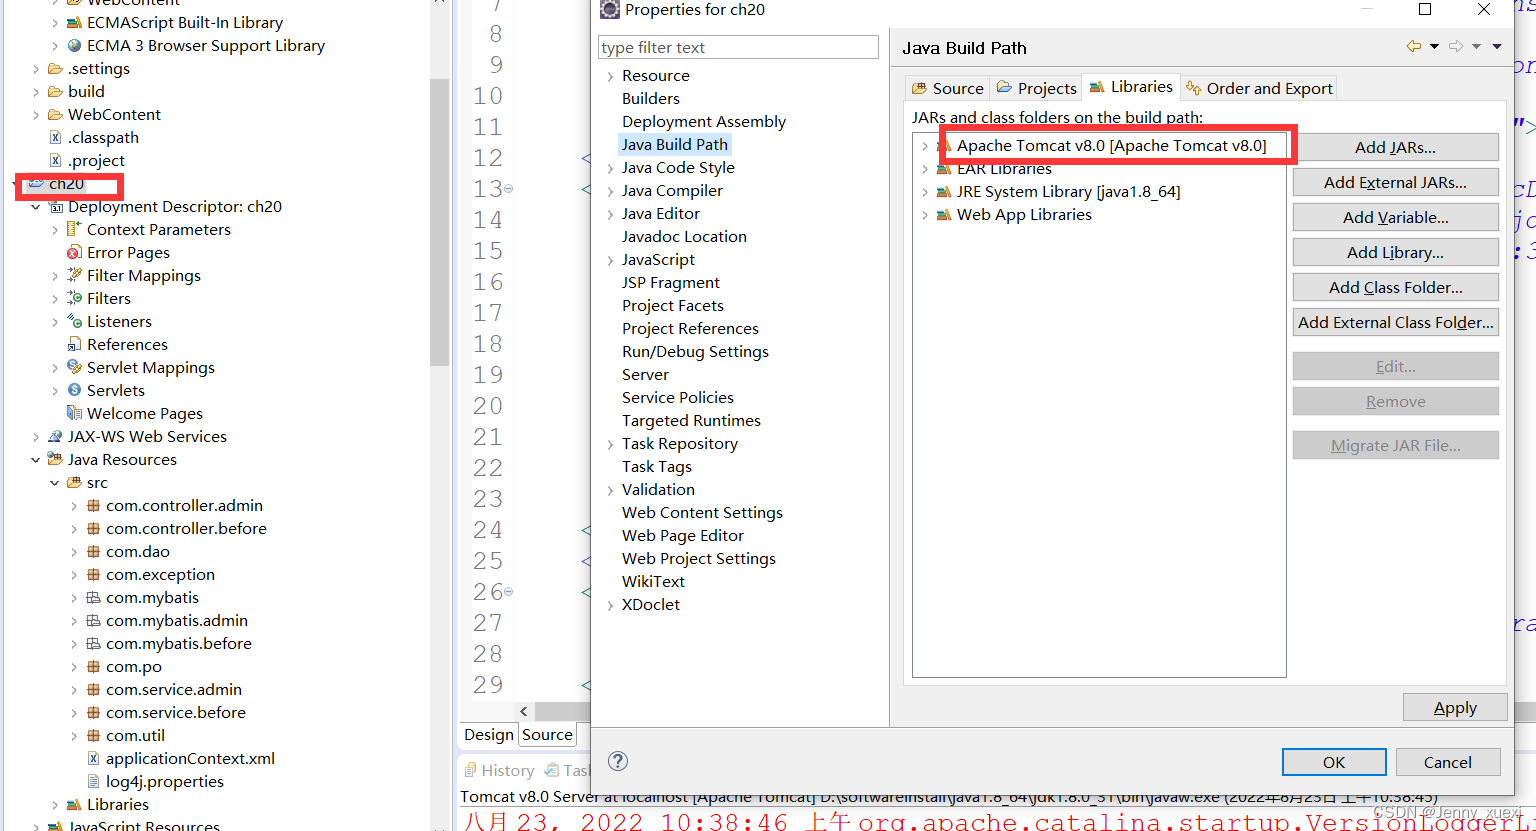Click the Listeners icon

click(x=74, y=322)
